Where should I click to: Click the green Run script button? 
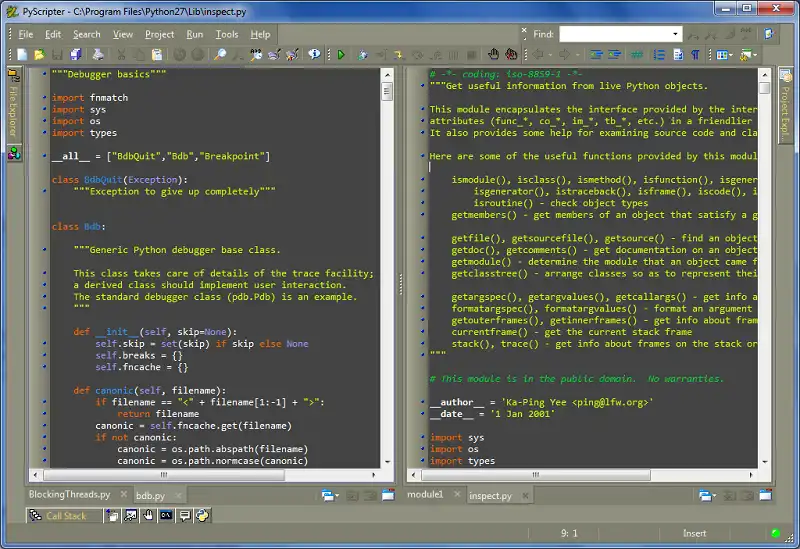(341, 54)
